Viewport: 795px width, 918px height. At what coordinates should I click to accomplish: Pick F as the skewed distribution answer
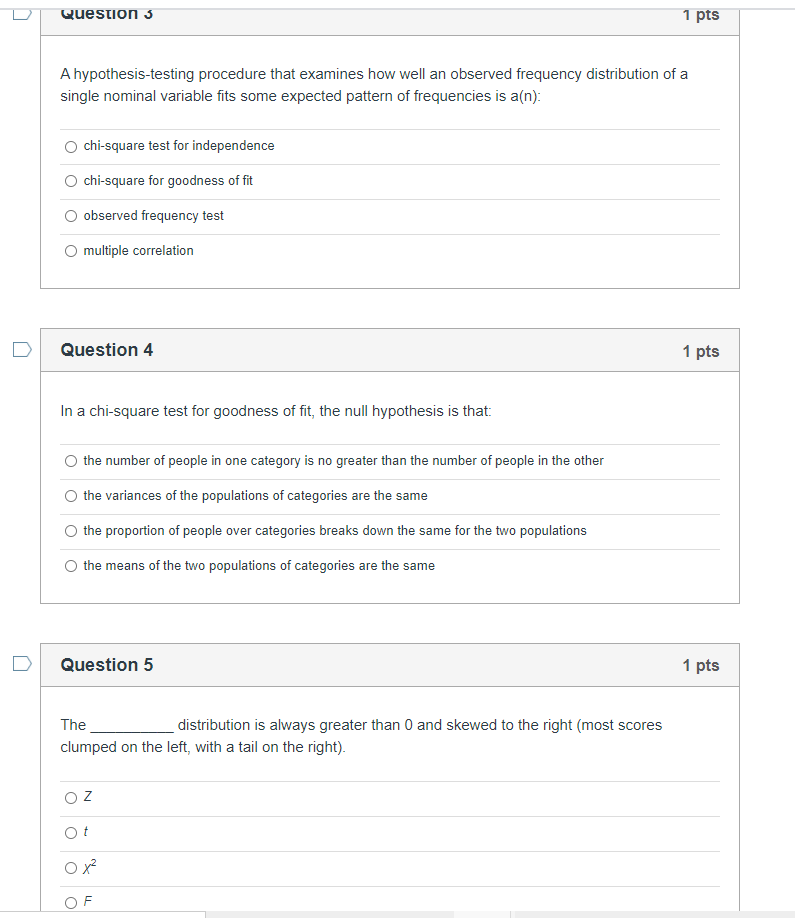pos(71,902)
